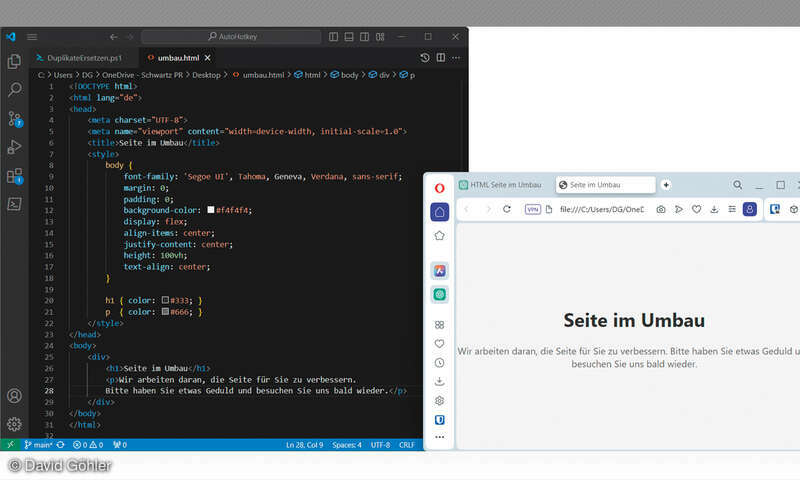
Task: Click the 'main' branch in status bar
Action: pyautogui.click(x=38, y=444)
